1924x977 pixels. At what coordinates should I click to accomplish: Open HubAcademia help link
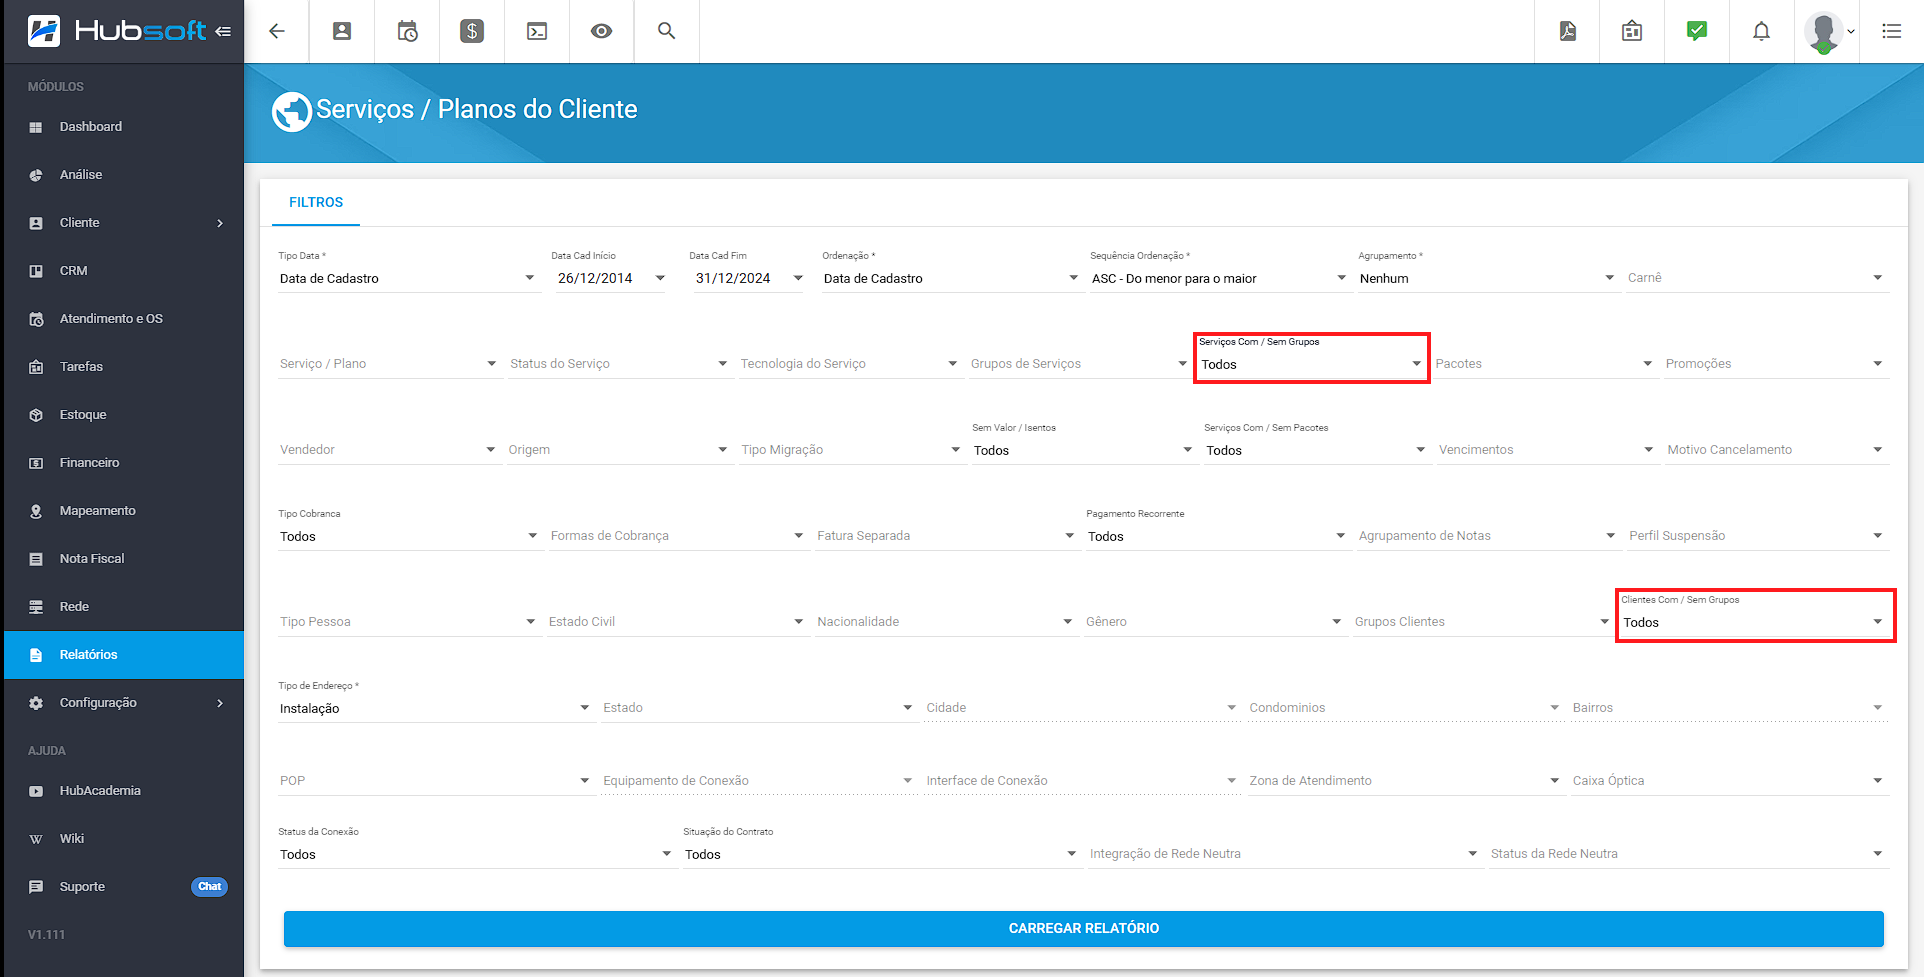point(124,791)
